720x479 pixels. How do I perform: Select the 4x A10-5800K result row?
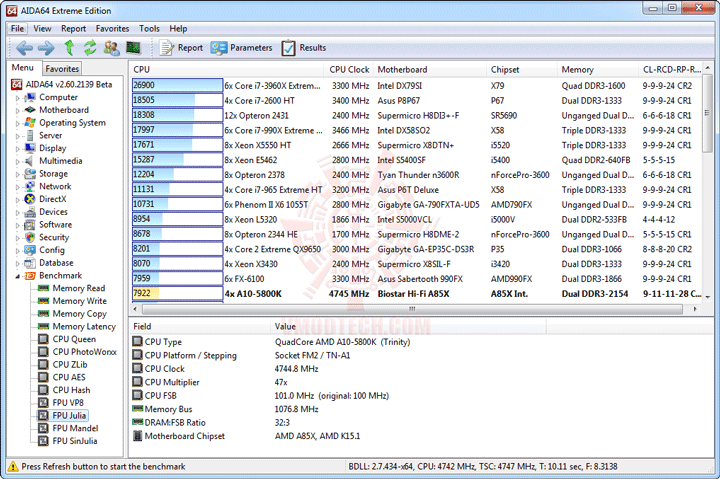click(417, 294)
